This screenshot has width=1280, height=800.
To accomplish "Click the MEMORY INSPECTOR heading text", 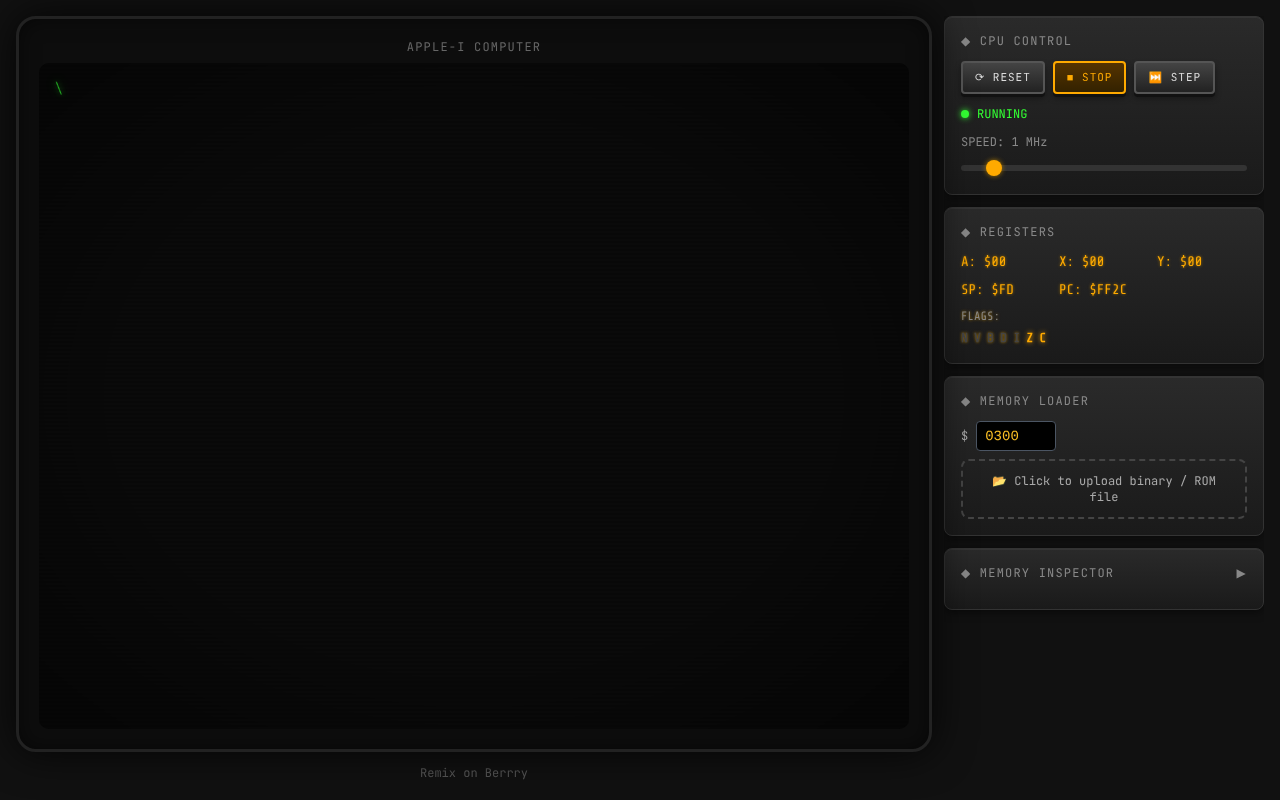I will point(1046,573).
